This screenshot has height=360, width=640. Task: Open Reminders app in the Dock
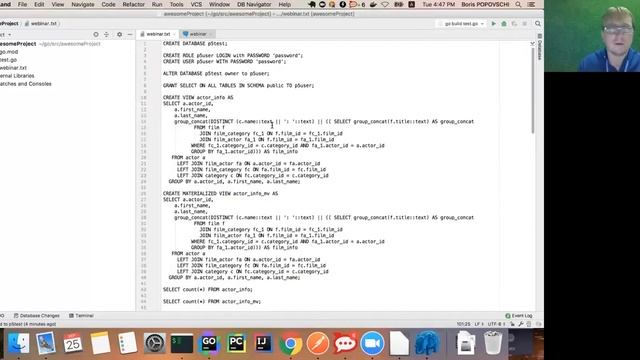tap(127, 343)
